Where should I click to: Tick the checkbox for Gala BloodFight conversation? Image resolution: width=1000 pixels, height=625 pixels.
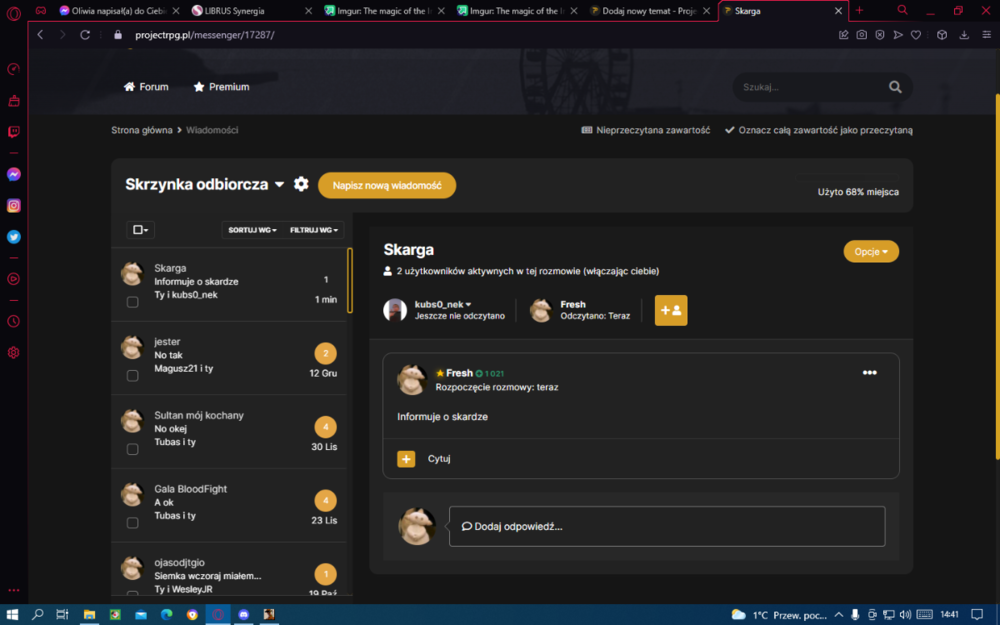point(133,523)
